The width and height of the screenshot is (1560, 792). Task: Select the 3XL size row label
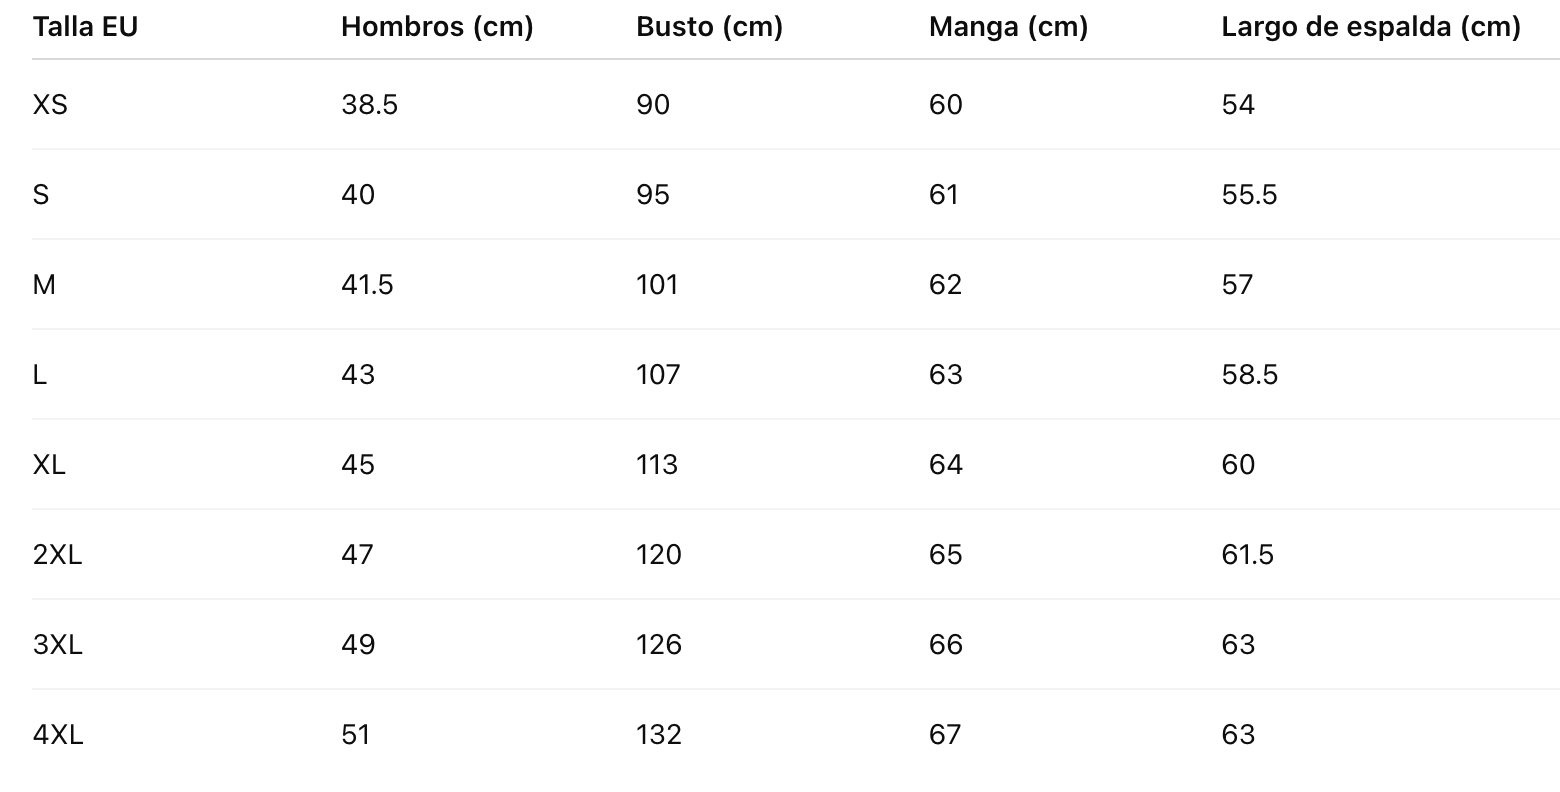point(57,645)
